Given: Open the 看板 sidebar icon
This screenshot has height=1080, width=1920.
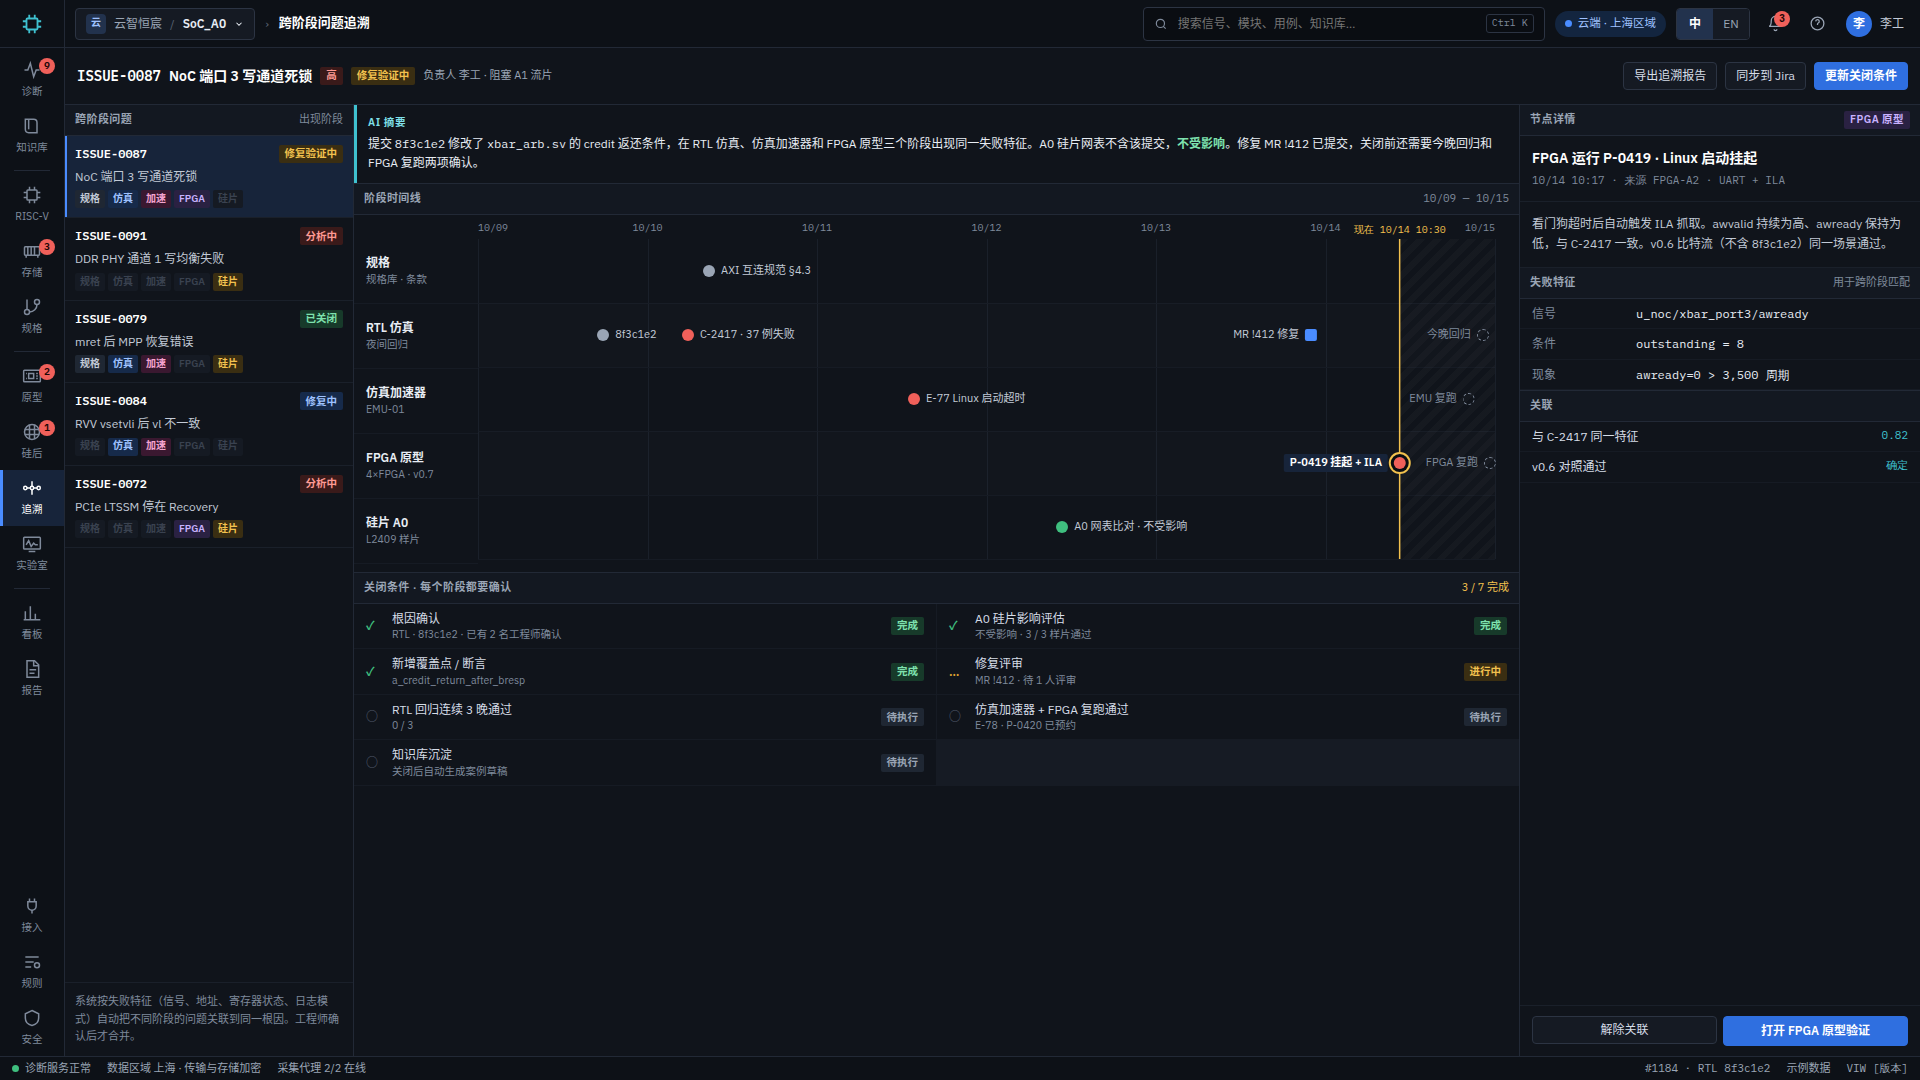Looking at the screenshot, I should (x=32, y=621).
